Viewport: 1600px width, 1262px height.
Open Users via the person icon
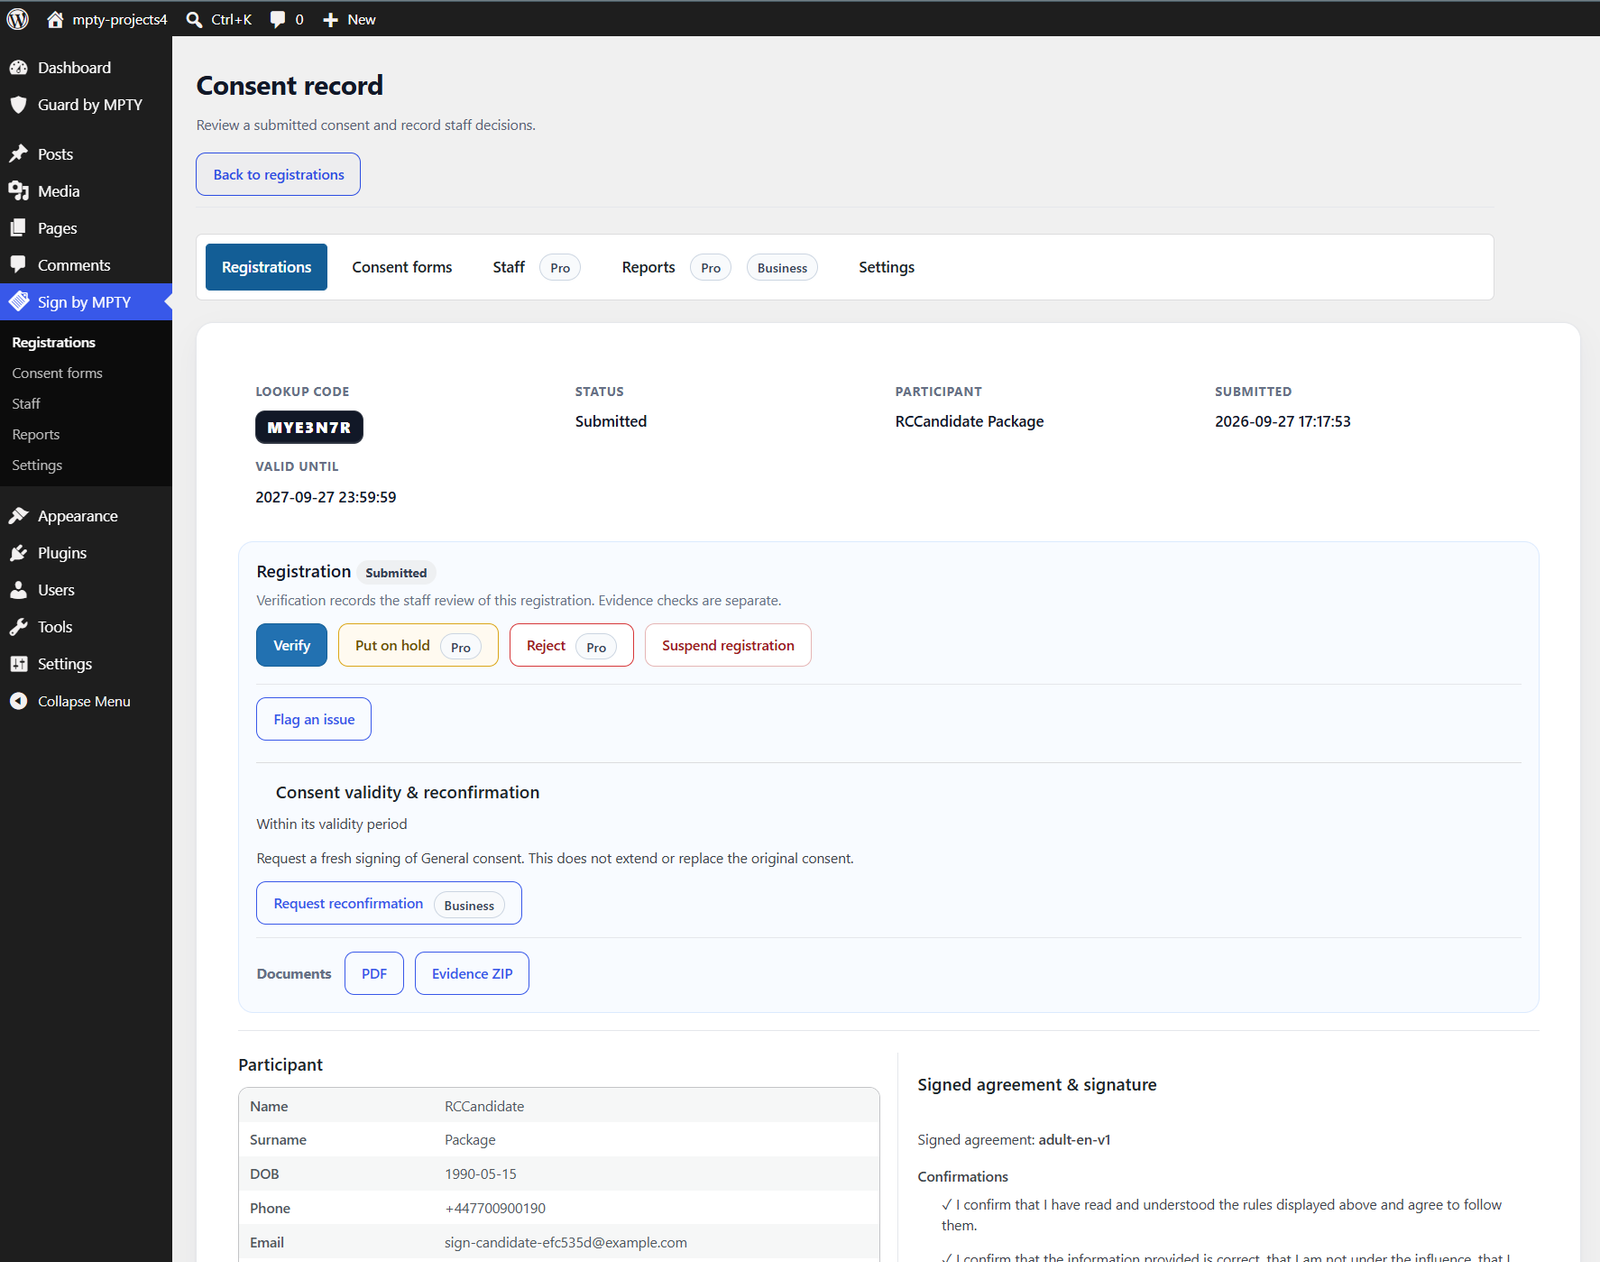tap(18, 590)
